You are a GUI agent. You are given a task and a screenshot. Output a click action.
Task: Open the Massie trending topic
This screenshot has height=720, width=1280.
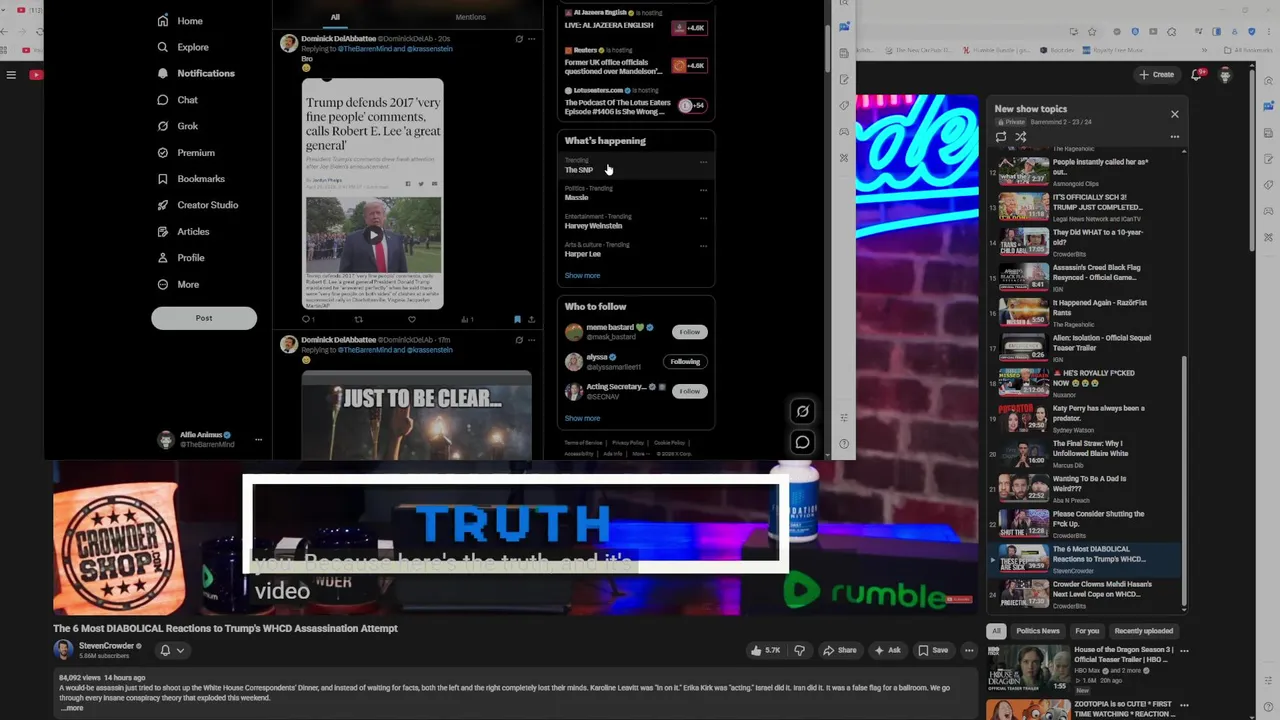[577, 197]
